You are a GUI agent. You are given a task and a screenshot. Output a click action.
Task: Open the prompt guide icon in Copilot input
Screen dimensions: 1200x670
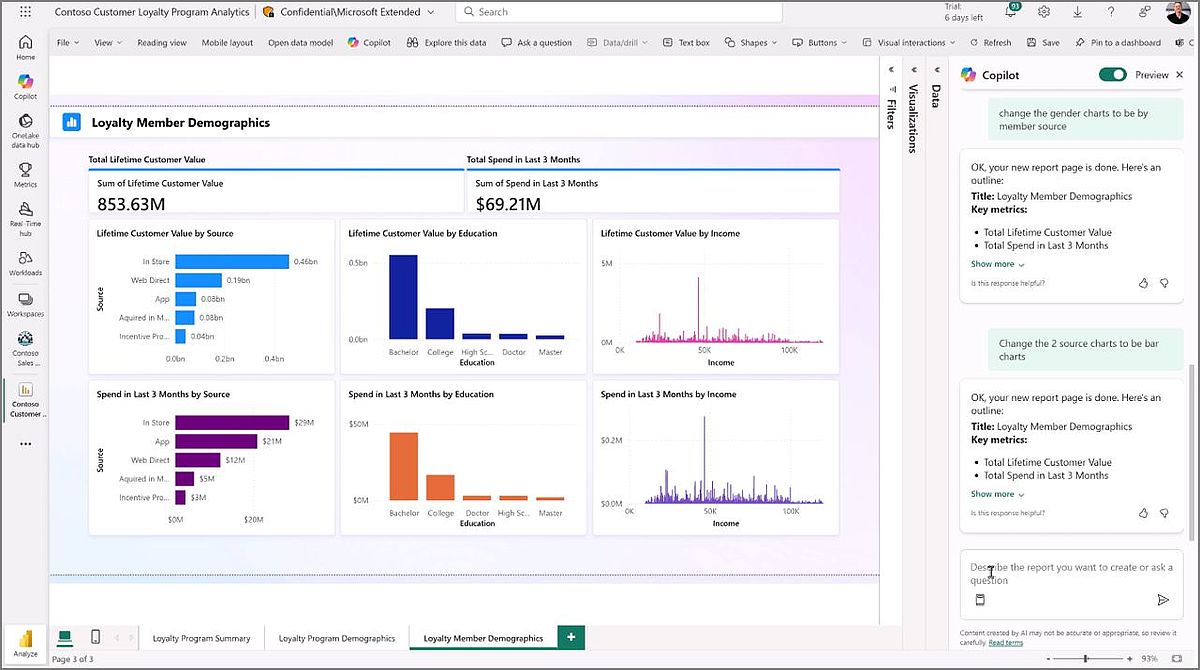tap(980, 600)
